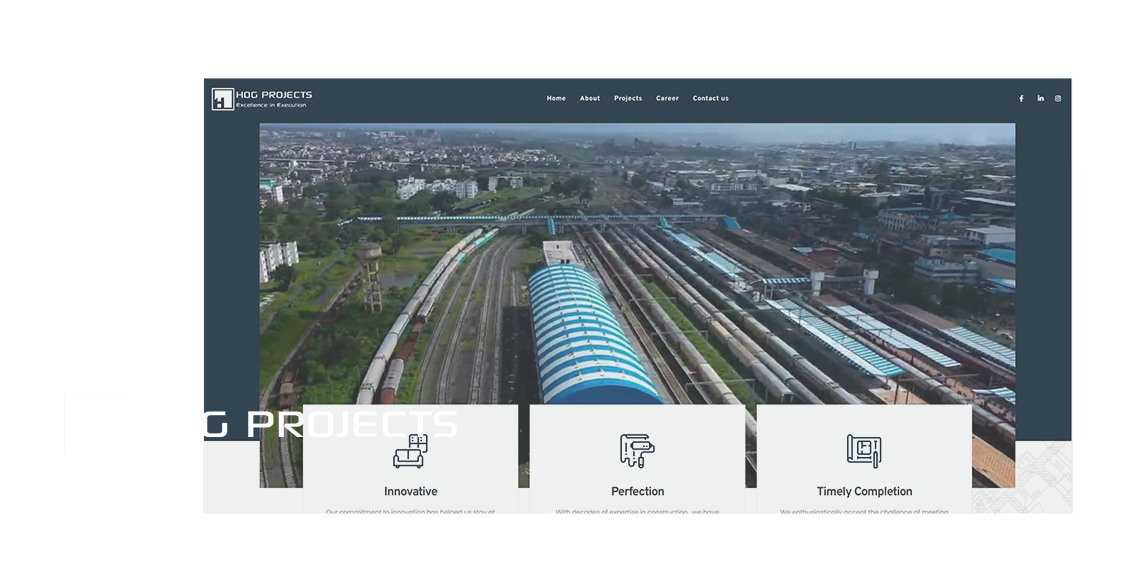This screenshot has width=1122, height=567.
Task: Select the Innovative card heading
Action: (411, 491)
